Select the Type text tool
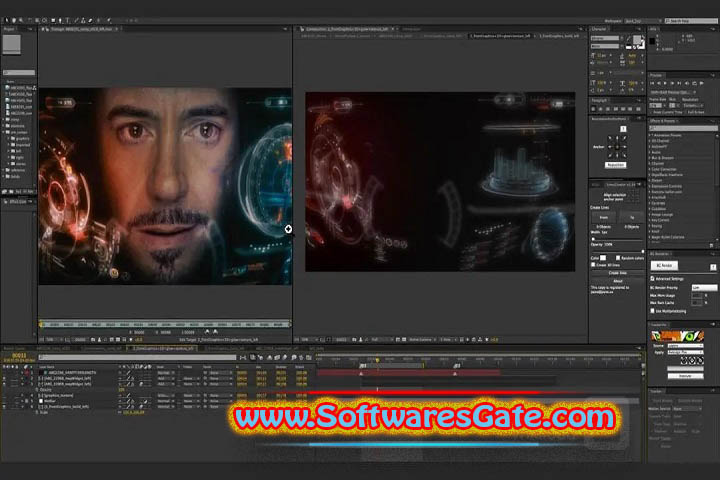Viewport: 720px width, 480px height. [x=68, y=20]
